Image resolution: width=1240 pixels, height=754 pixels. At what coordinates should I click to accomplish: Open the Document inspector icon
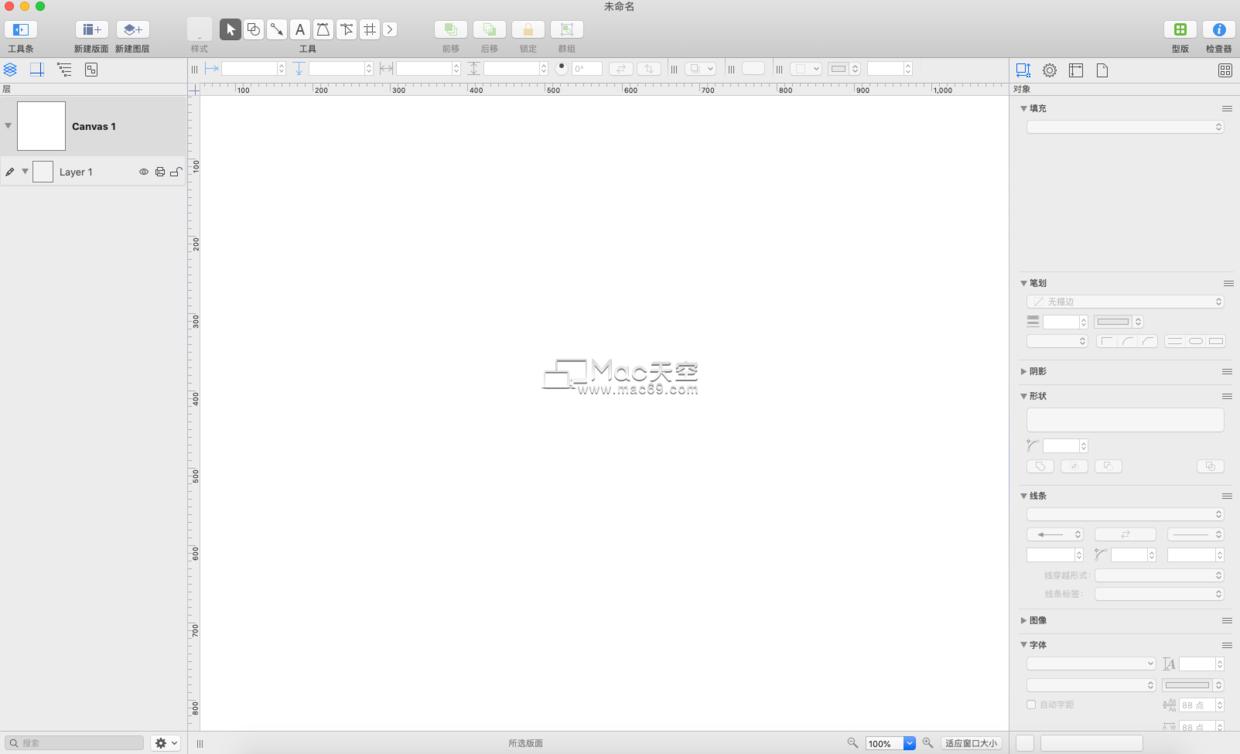[x=1101, y=70]
